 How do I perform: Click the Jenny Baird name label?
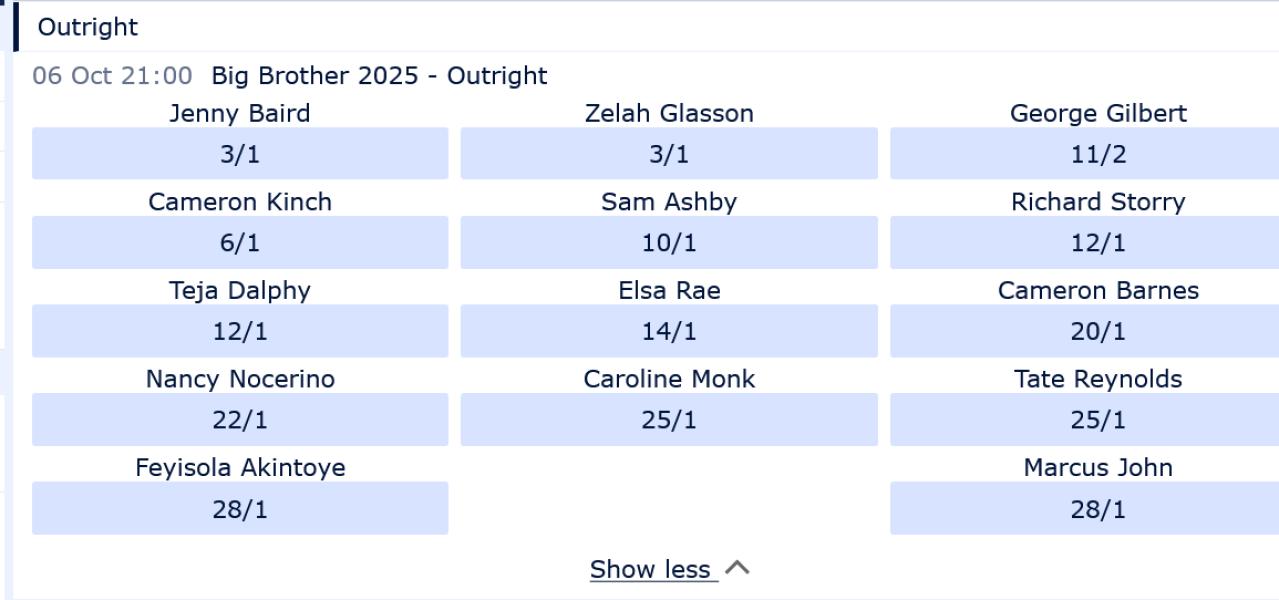tap(240, 114)
